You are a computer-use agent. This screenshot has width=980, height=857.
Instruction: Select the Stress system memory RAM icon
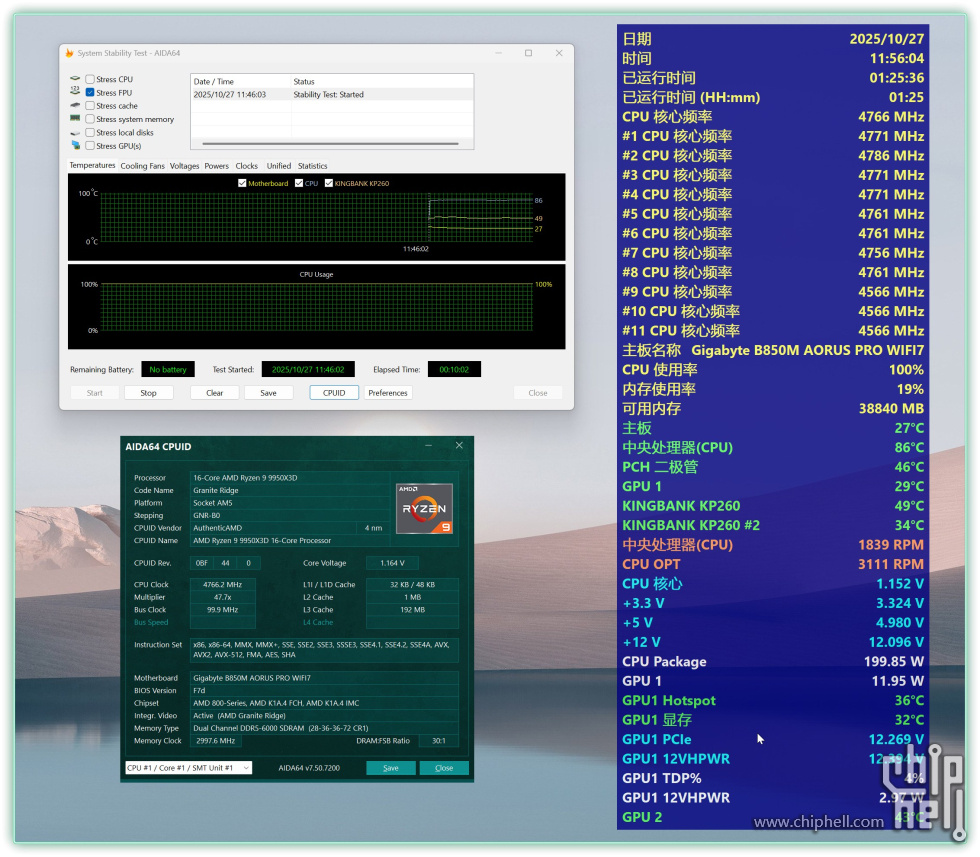[x=76, y=118]
